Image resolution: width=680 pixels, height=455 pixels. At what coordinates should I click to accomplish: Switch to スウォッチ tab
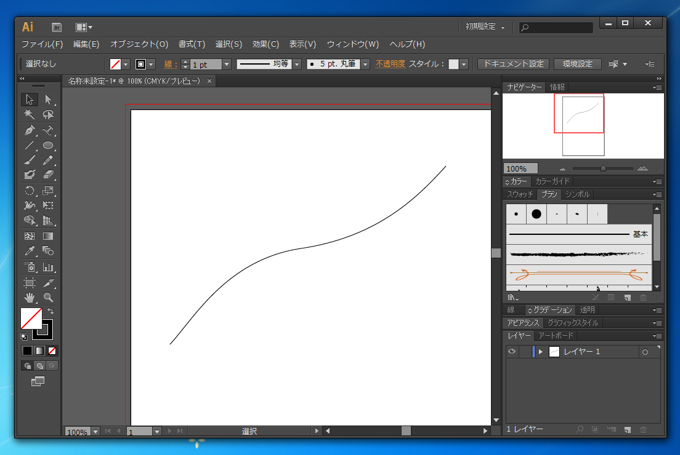point(520,194)
